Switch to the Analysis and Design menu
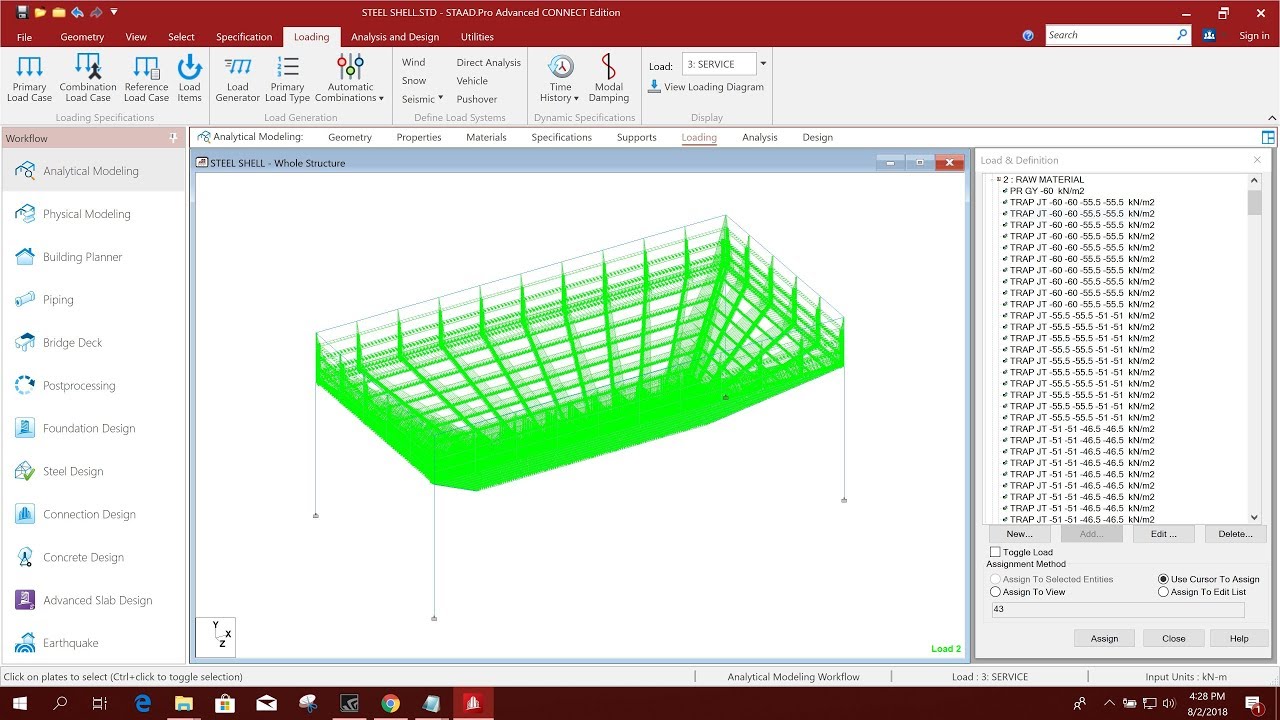Screen dimensions: 1280x720 coord(396,36)
